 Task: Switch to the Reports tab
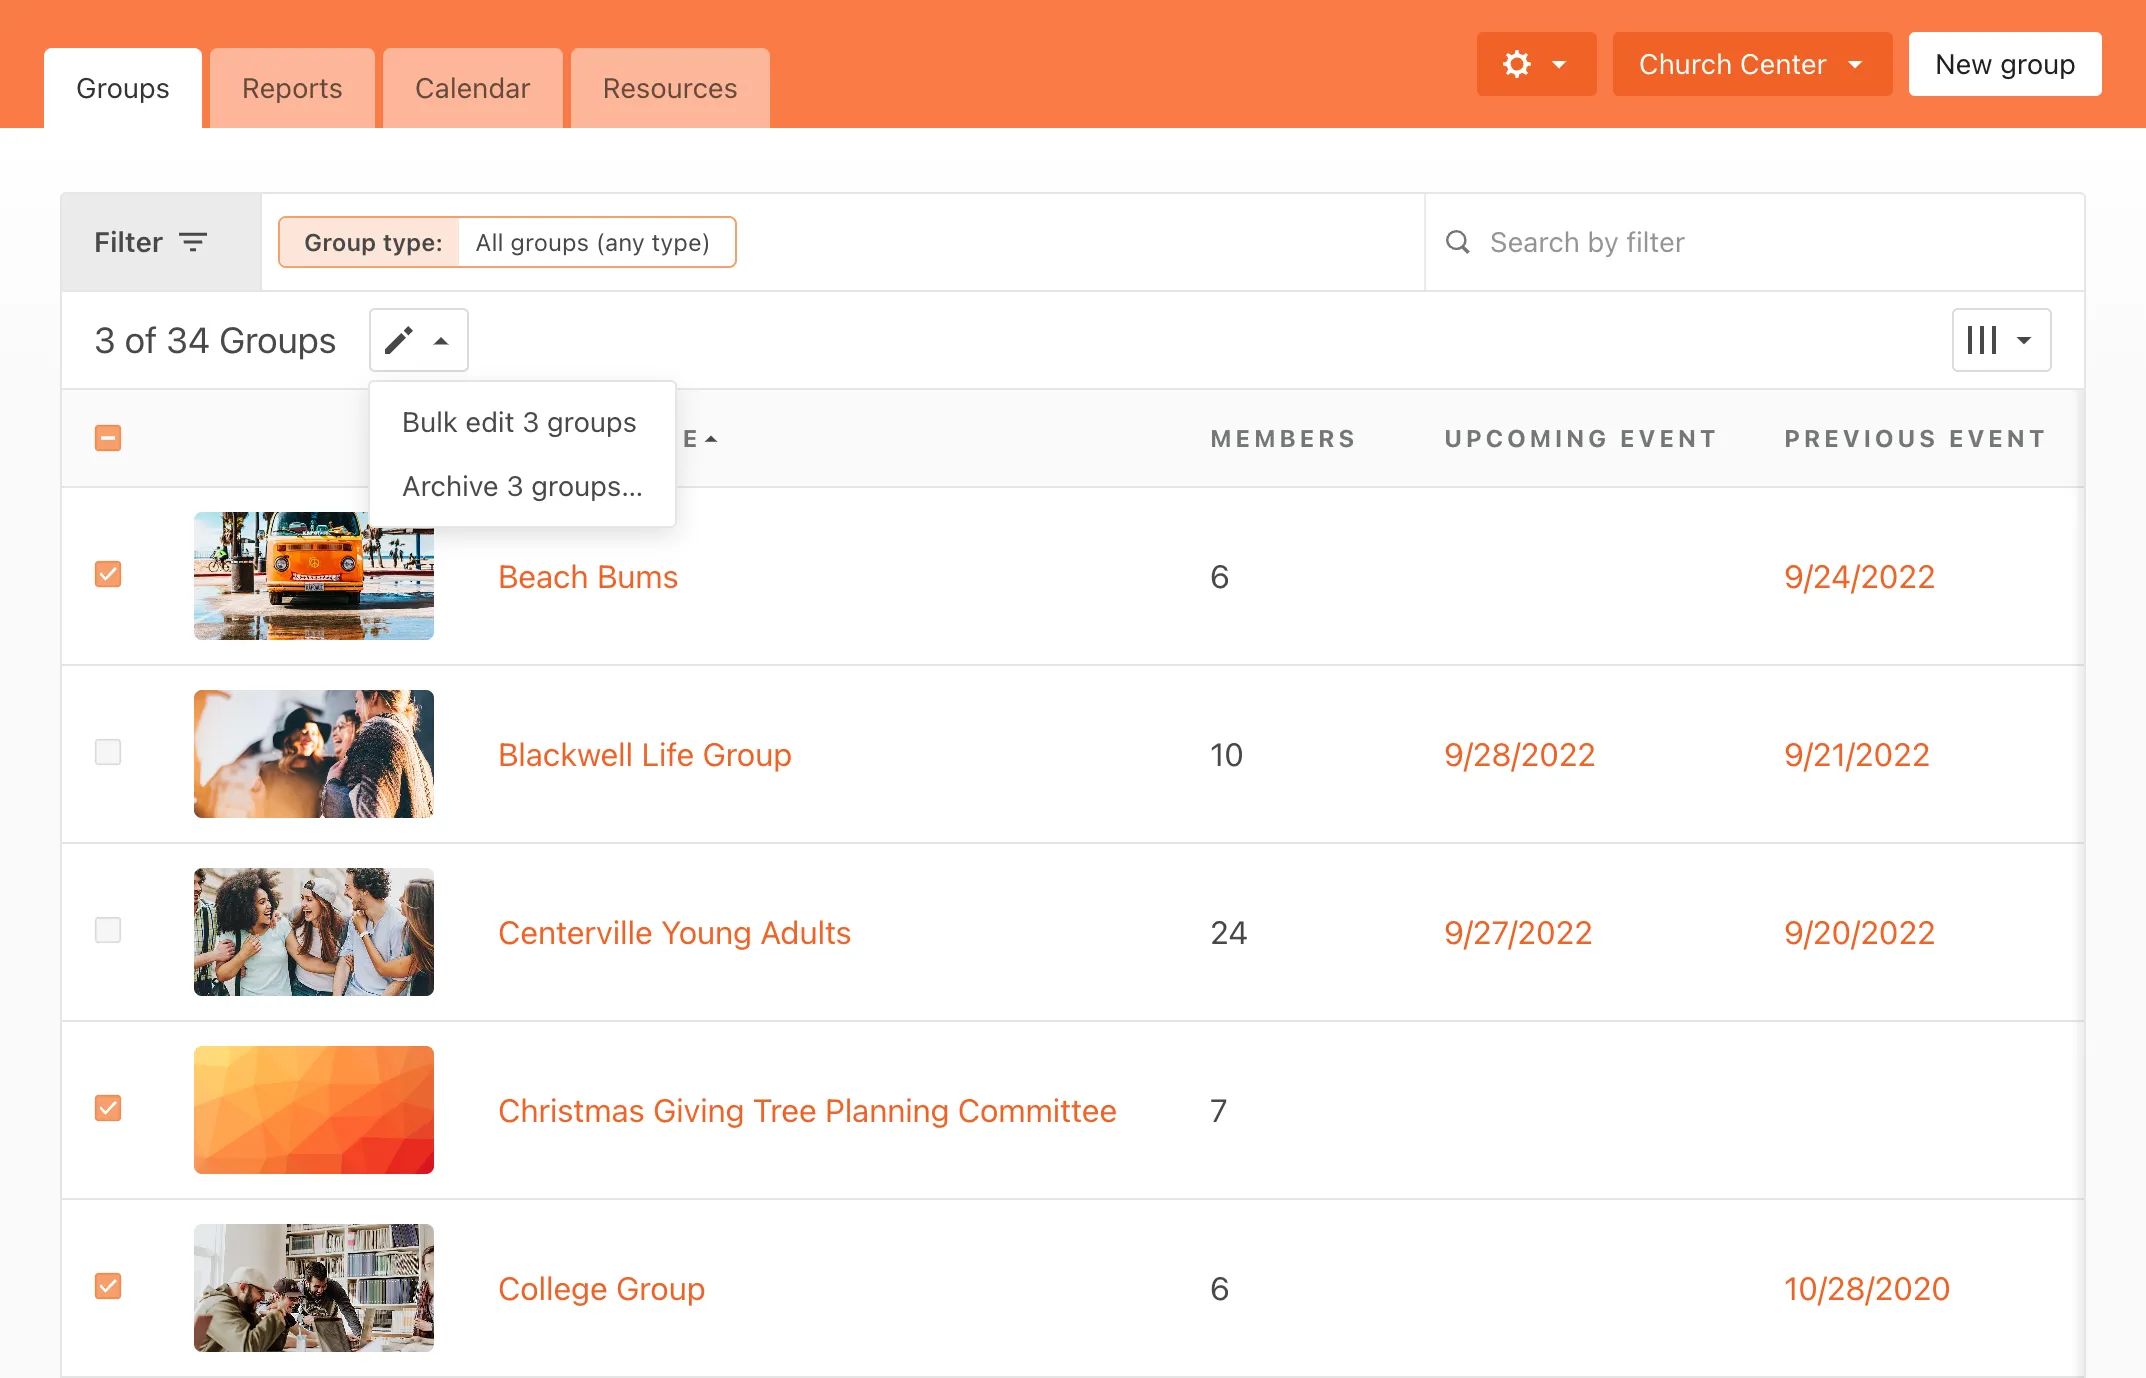tap(291, 87)
